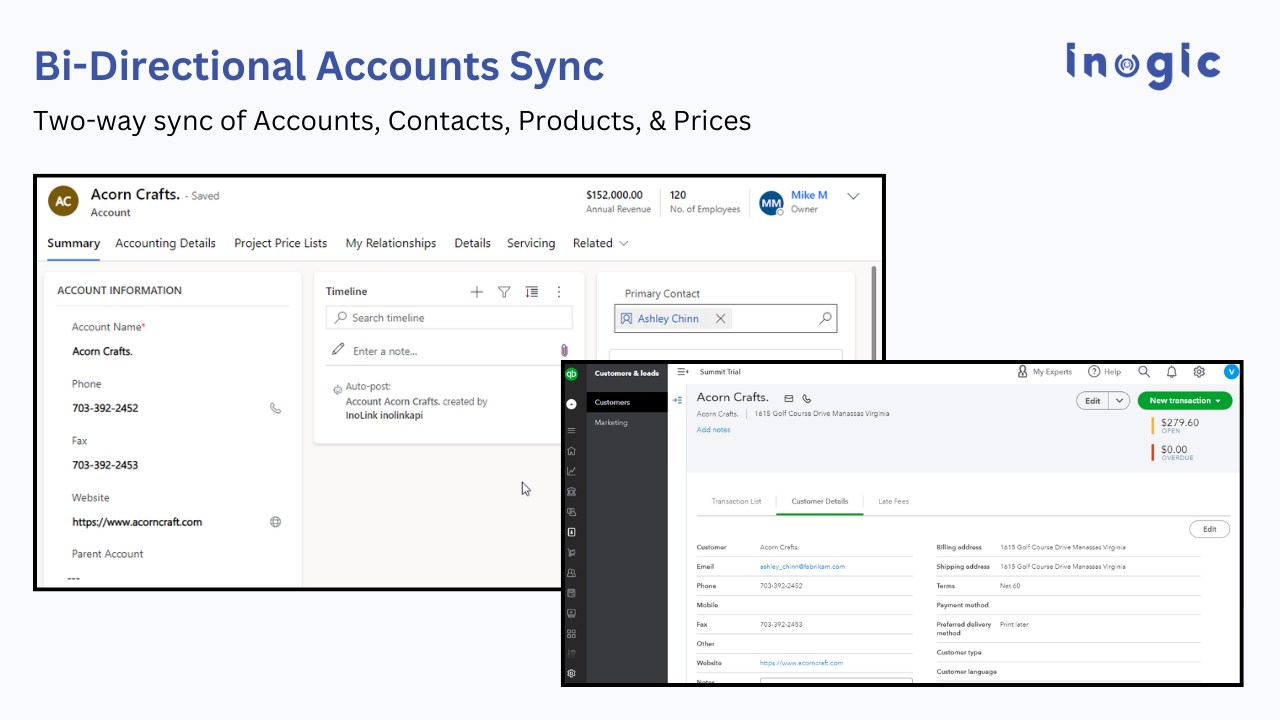Click the Dynamics form vertical scrollbar
This screenshot has height=720, width=1280.
pyautogui.click(x=876, y=313)
